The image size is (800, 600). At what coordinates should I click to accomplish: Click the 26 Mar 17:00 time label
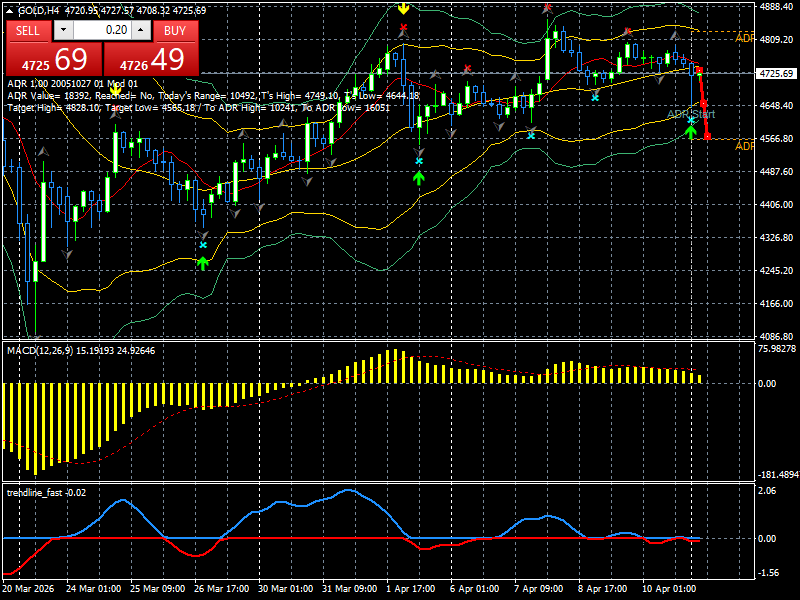221,588
